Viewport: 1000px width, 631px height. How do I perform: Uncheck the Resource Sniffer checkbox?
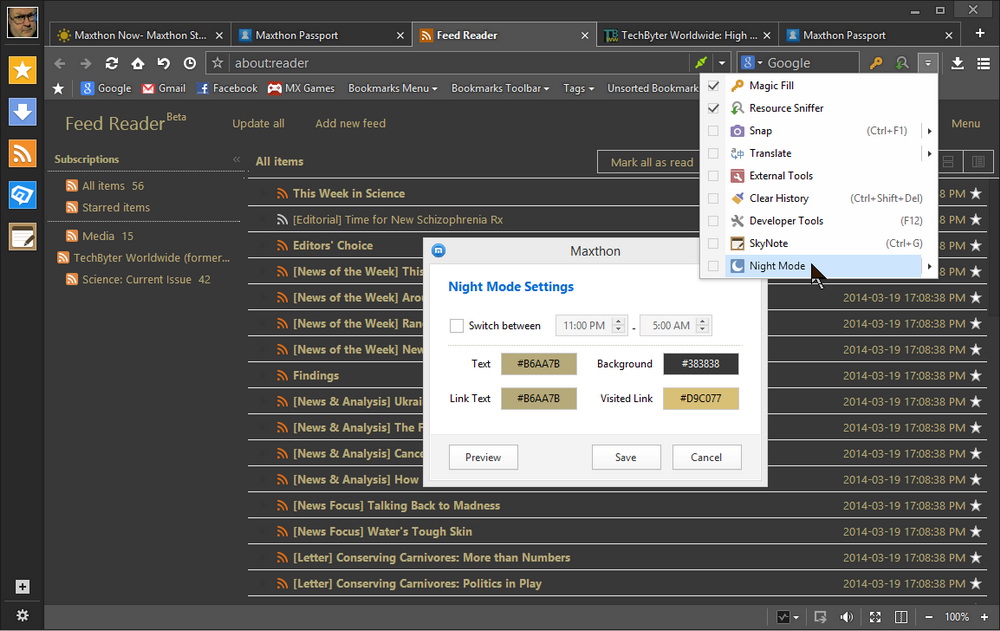(713, 108)
